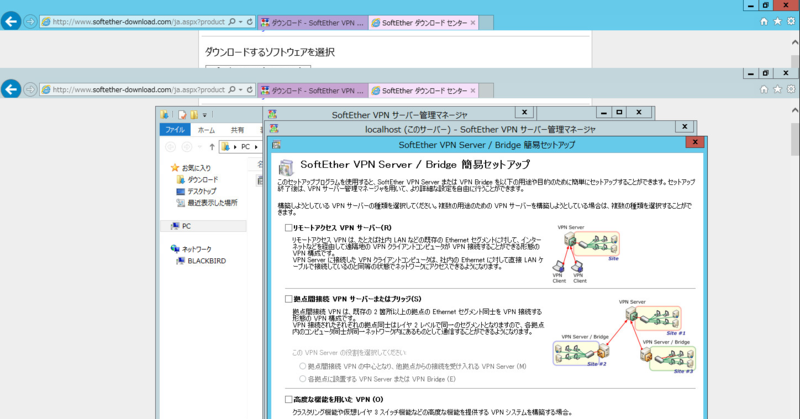Close ダウンロード センター tab in blue-titled browser
Screen dimensions: 800x419
pos(473,22)
